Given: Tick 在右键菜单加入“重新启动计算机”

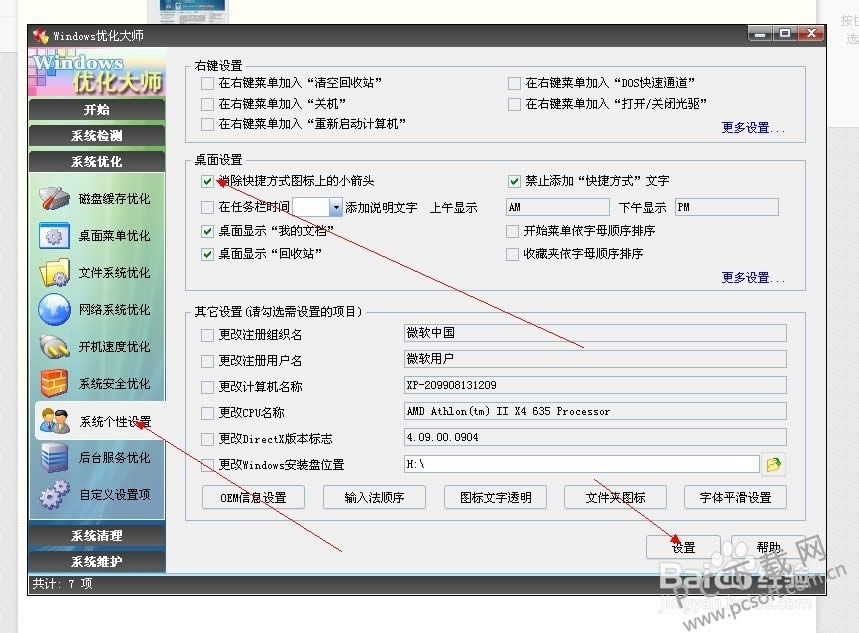Looking at the screenshot, I should [207, 124].
